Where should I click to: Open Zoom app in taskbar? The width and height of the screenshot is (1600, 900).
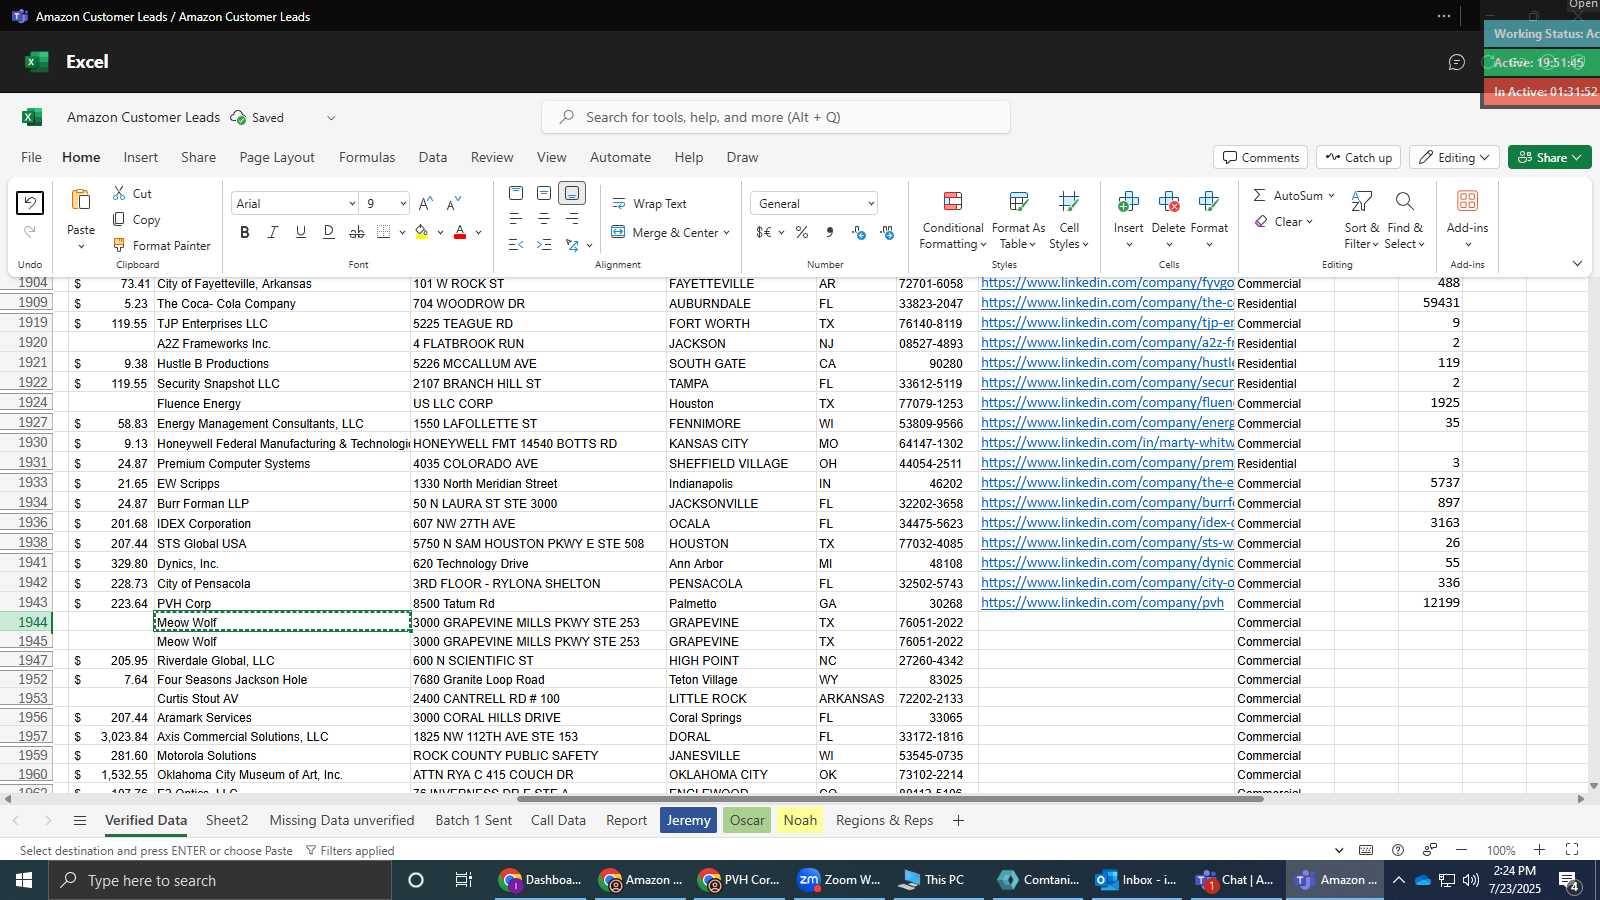(839, 880)
